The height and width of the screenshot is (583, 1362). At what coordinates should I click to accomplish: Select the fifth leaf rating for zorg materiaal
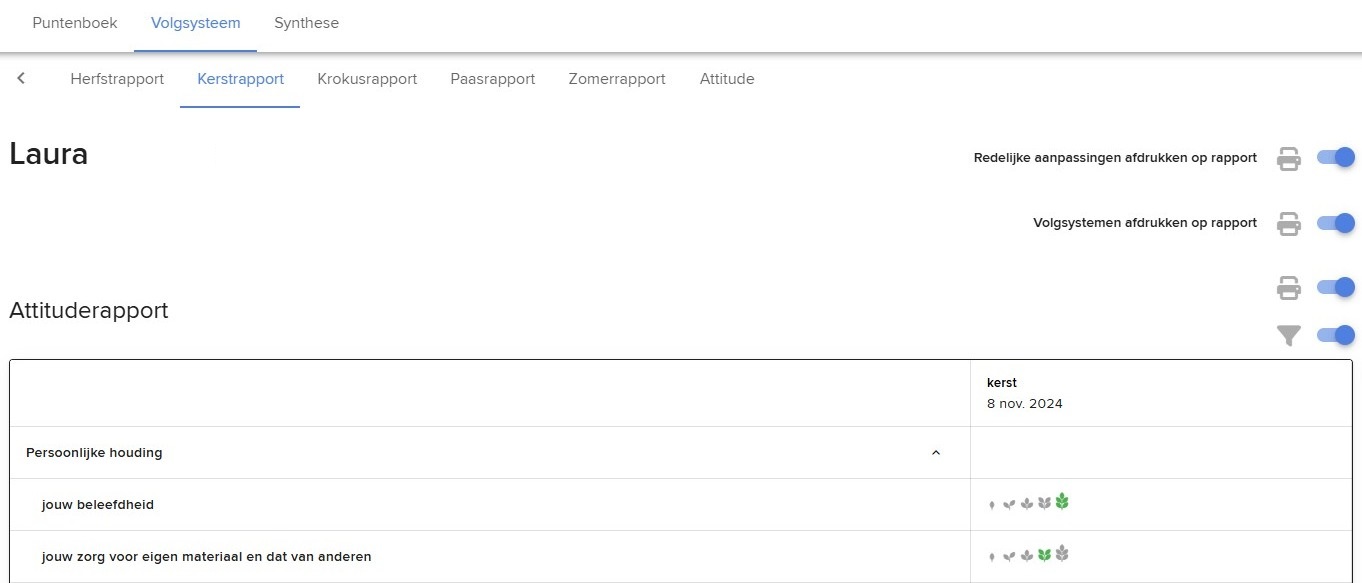pyautogui.click(x=1062, y=552)
